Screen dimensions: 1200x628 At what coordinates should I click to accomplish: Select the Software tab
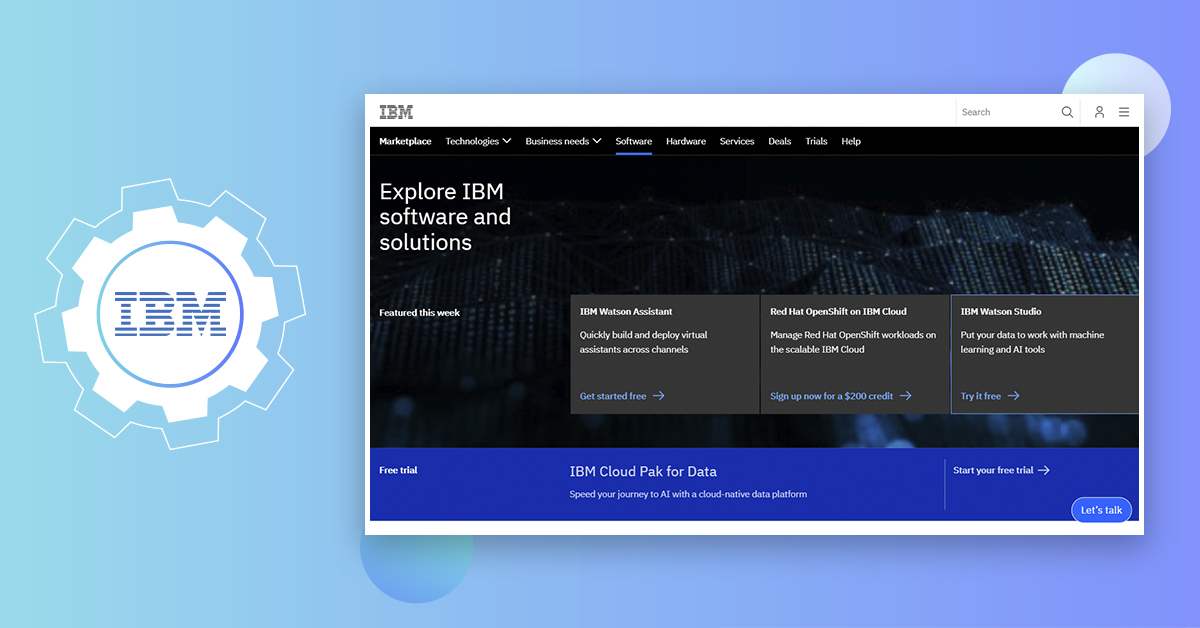(634, 141)
